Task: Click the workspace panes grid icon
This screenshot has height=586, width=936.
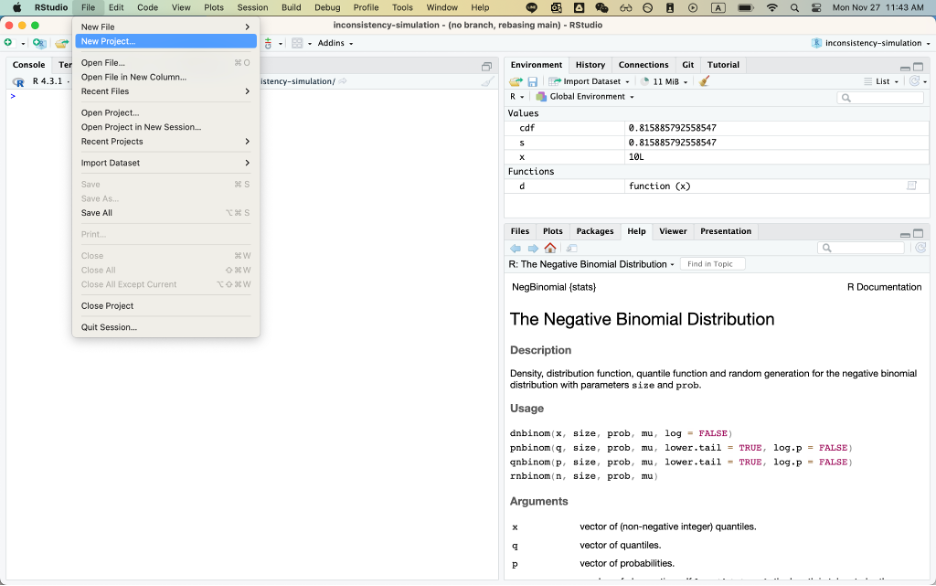Action: 297,43
